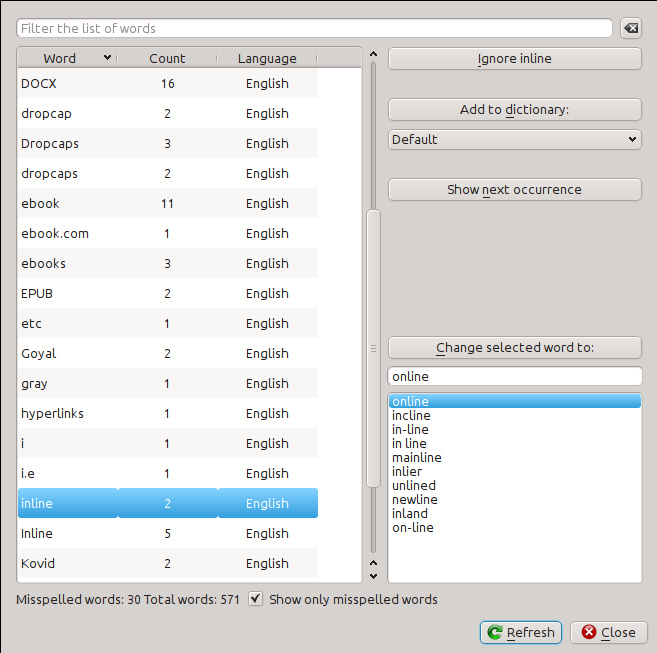This screenshot has width=657, height=653.
Task: Click the clear filter icon
Action: [x=631, y=28]
